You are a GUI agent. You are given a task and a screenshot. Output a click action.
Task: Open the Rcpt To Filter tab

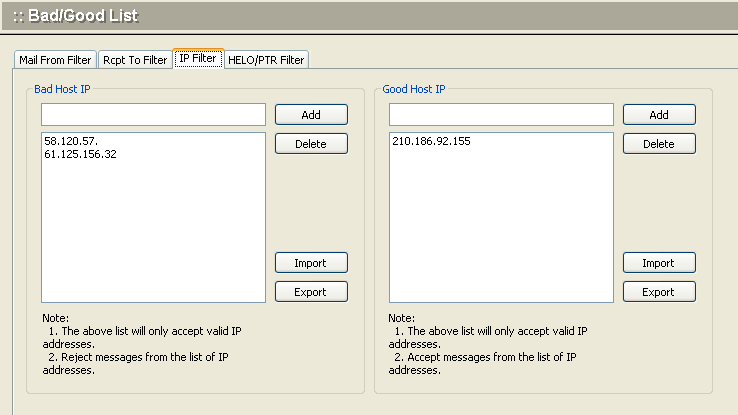coord(135,60)
